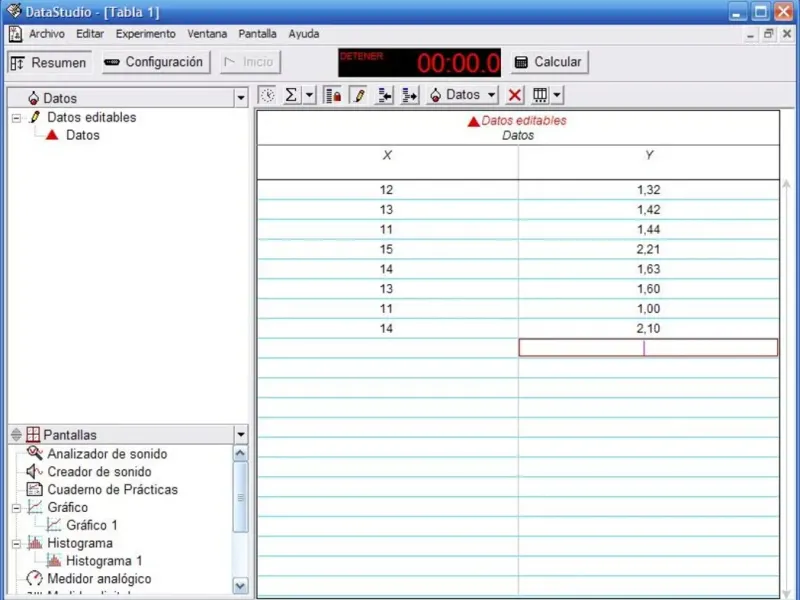Open the Ayuda menu

tap(304, 34)
